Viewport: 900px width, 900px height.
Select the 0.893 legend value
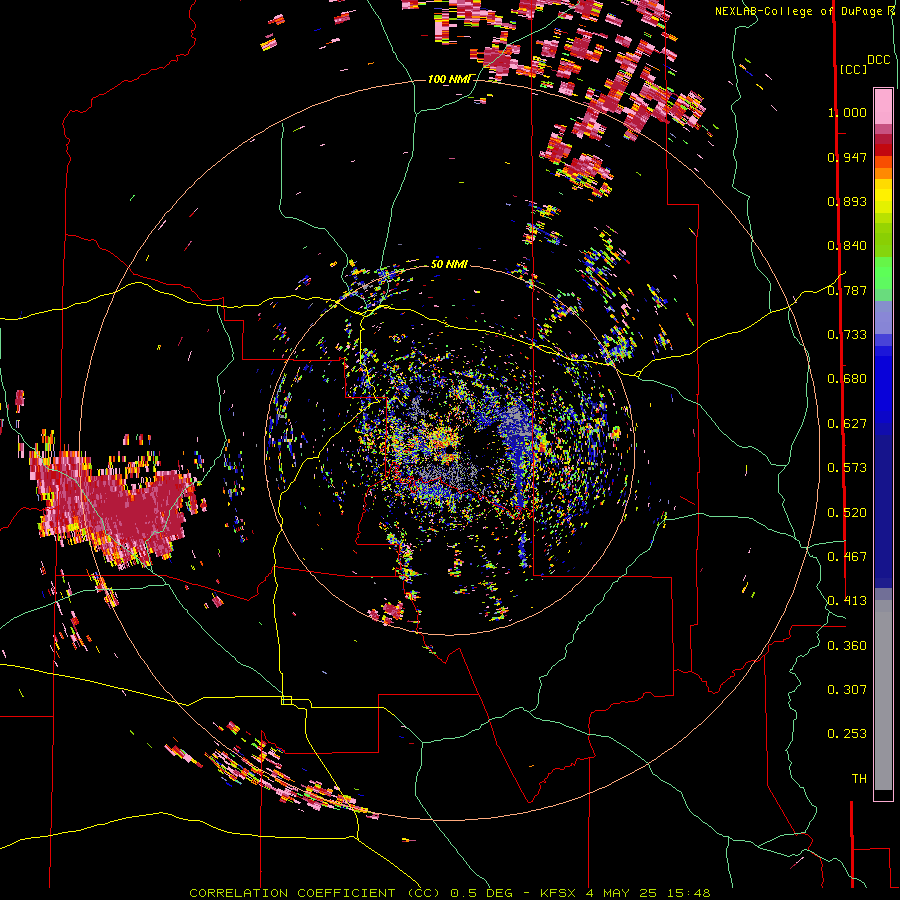[847, 201]
